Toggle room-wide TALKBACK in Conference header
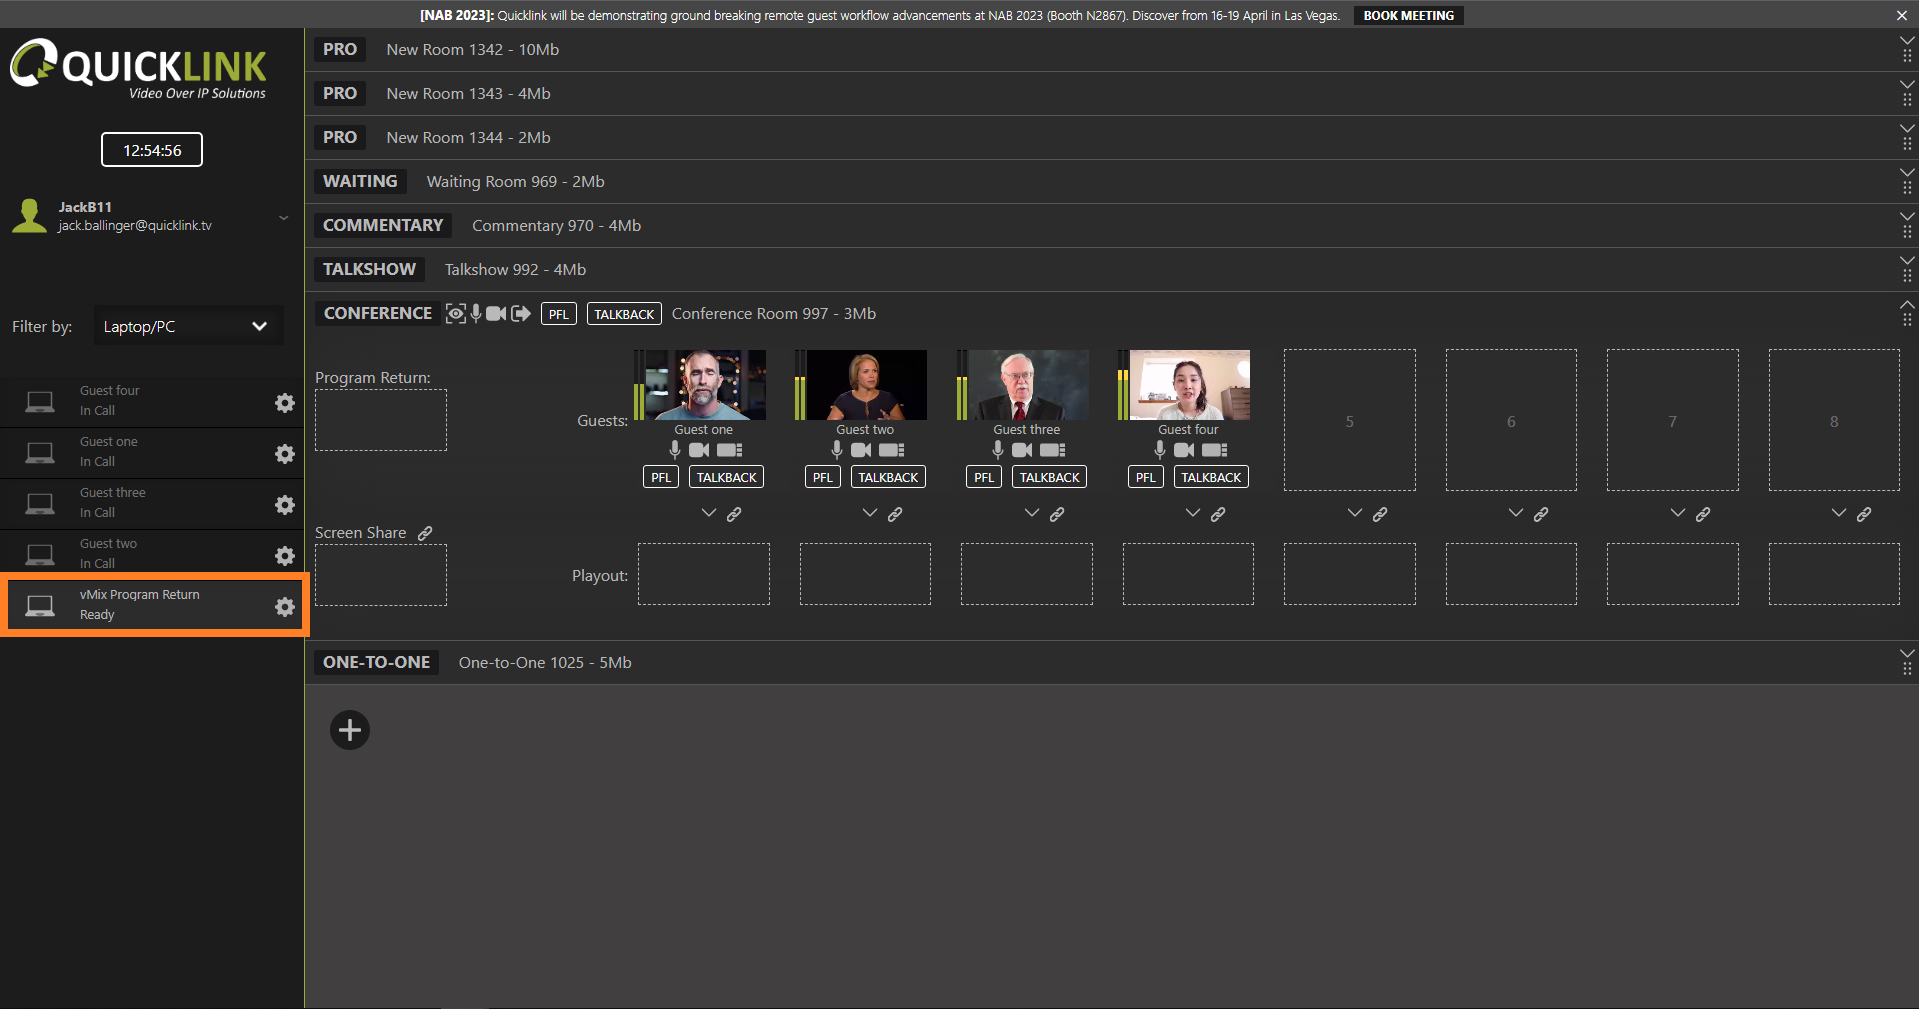This screenshot has height=1009, width=1919. [x=624, y=314]
